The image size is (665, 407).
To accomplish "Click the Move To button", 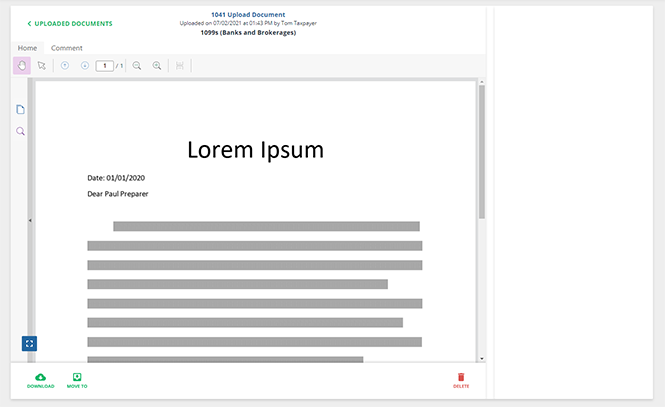I will tap(77, 379).
